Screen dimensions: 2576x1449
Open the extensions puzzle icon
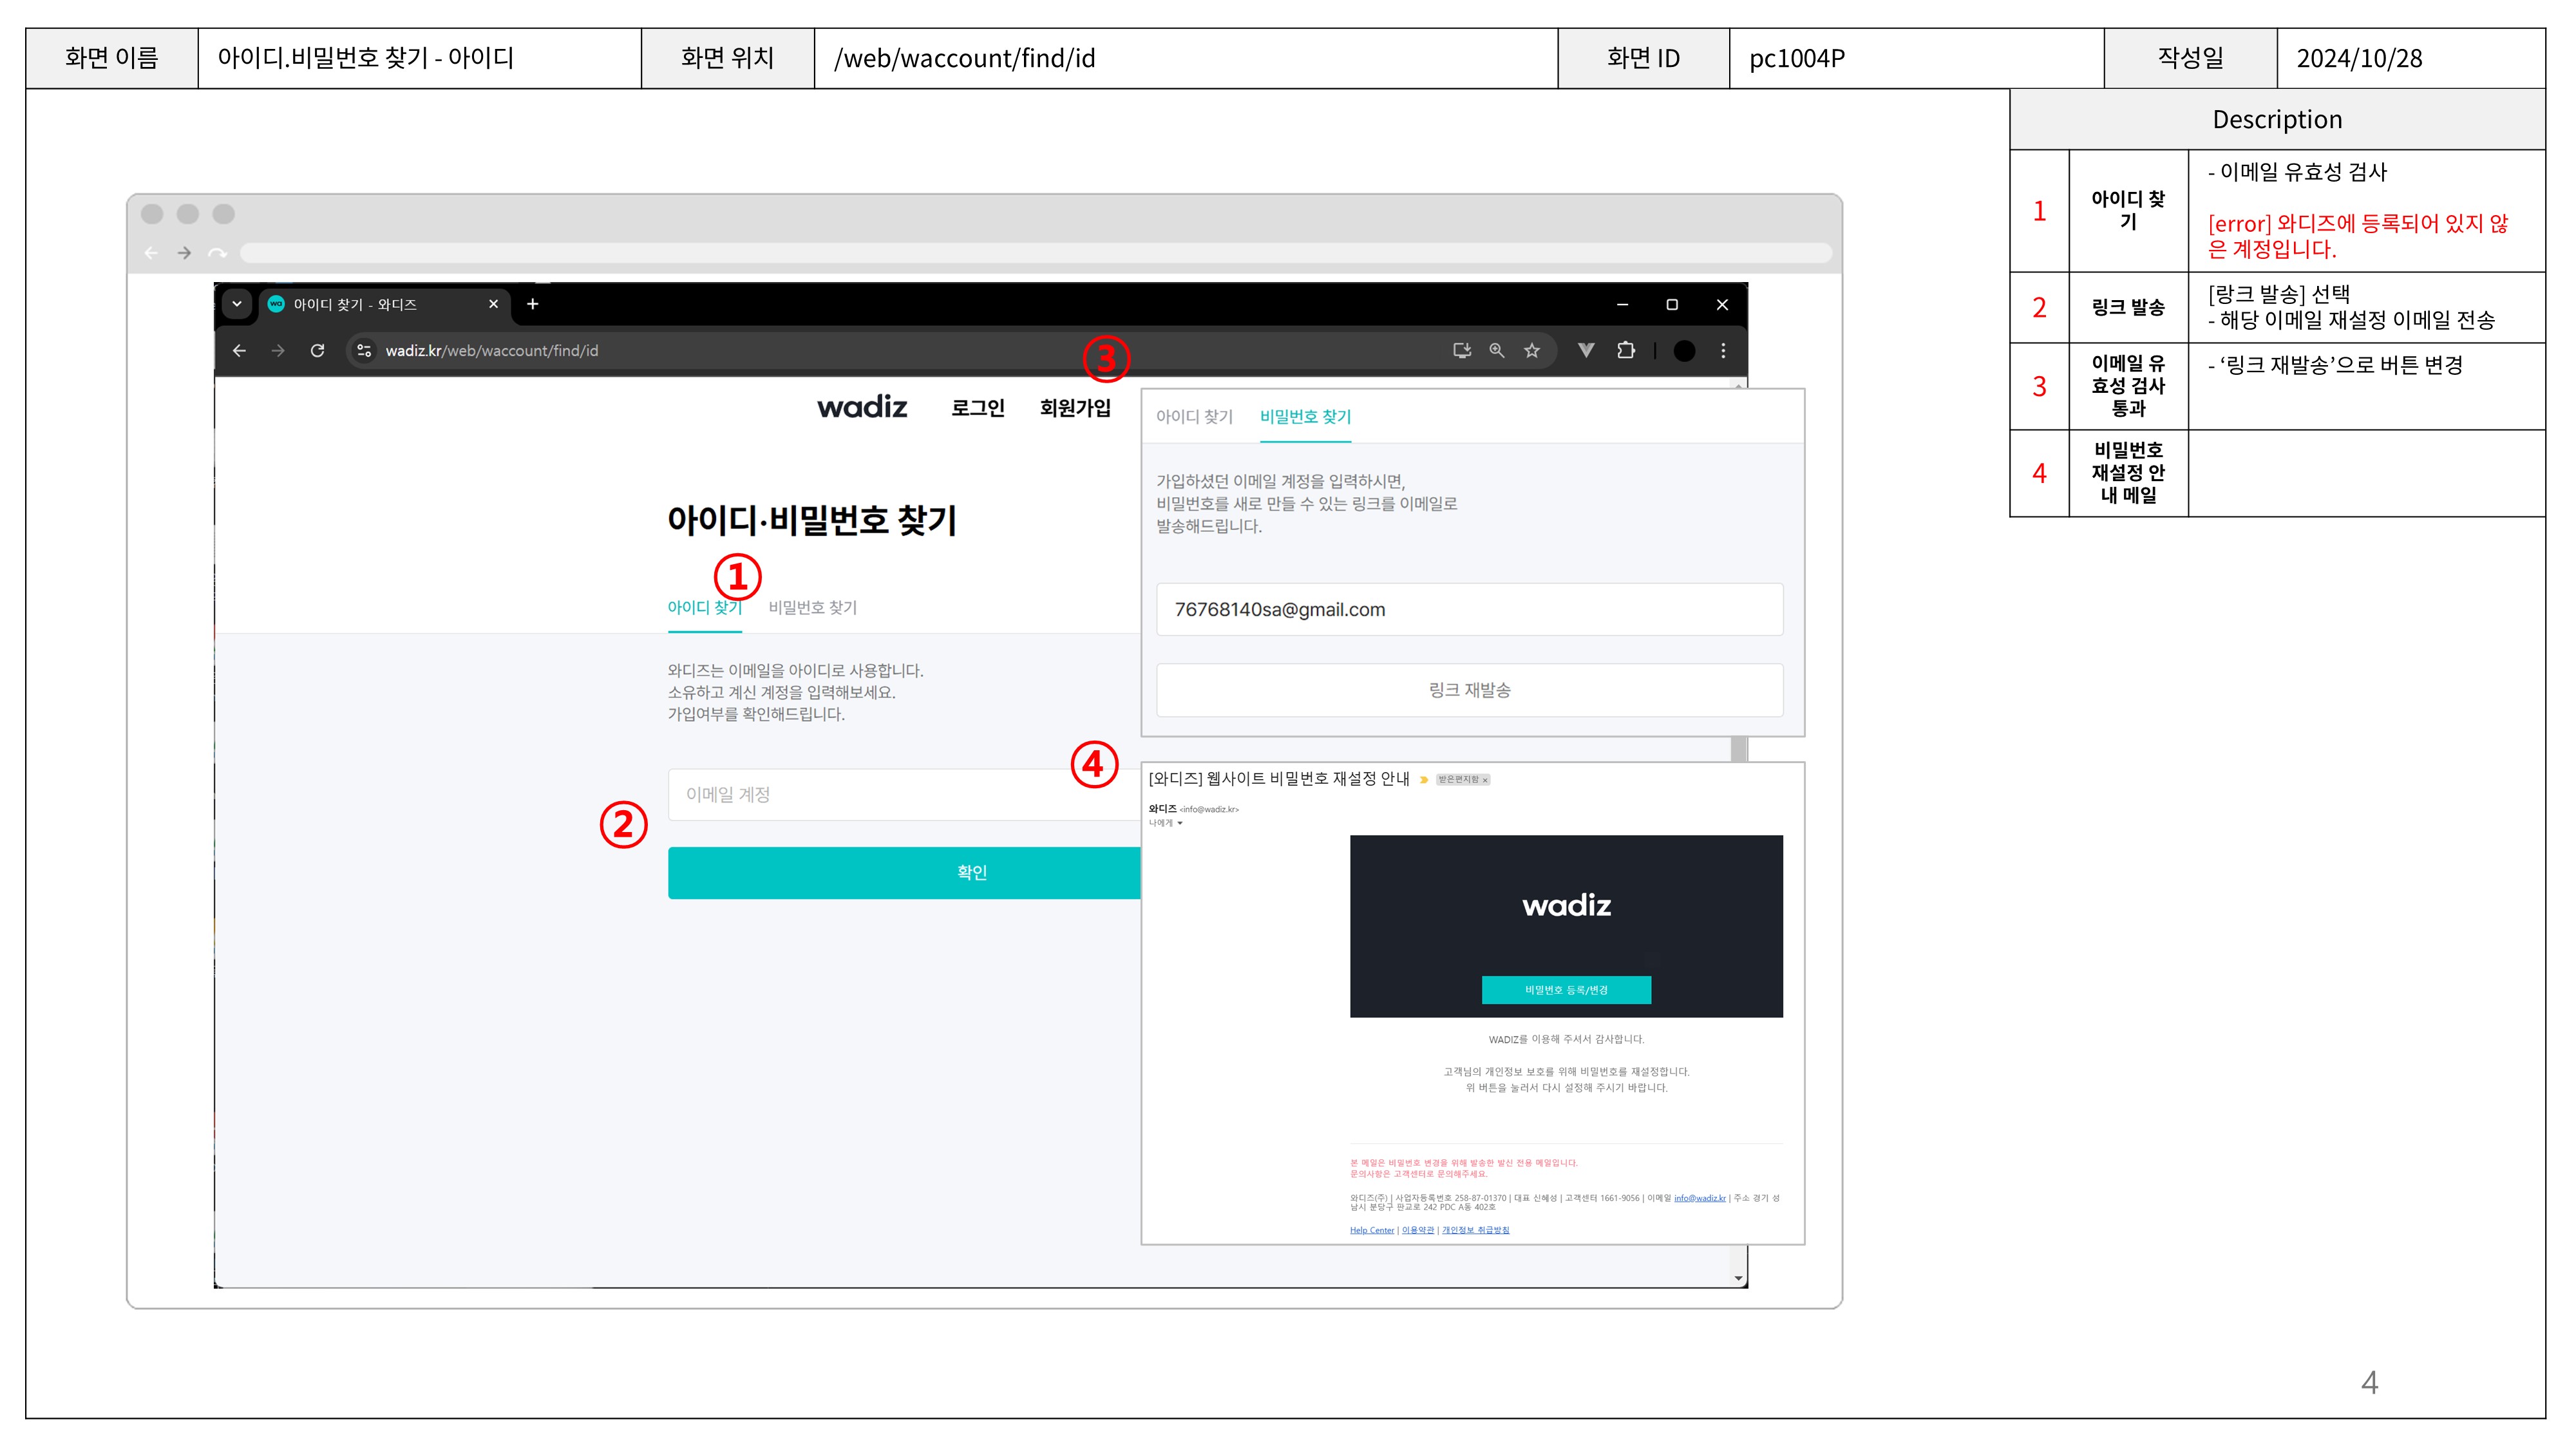pyautogui.click(x=1626, y=351)
